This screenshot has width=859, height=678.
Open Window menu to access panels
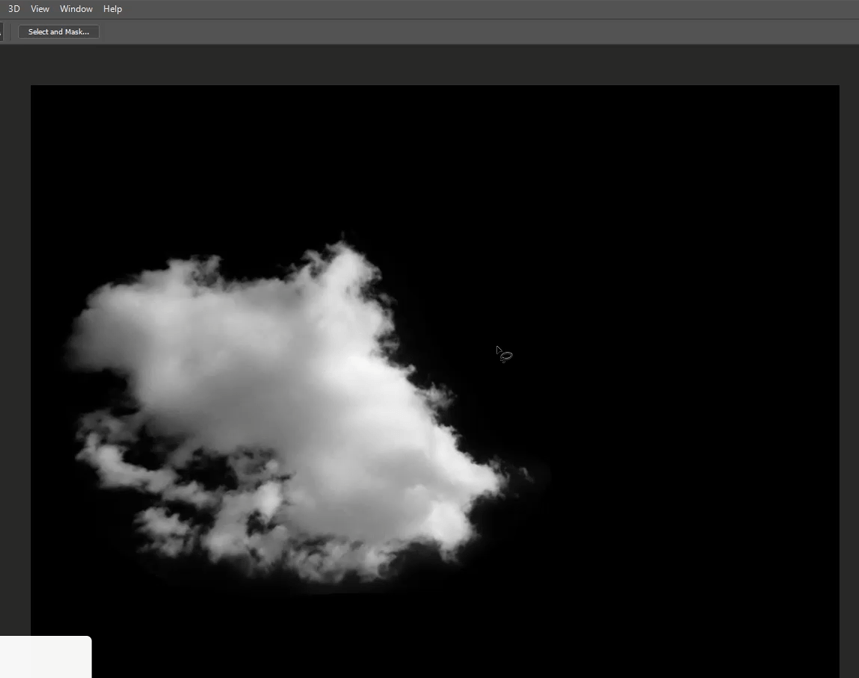pyautogui.click(x=76, y=9)
